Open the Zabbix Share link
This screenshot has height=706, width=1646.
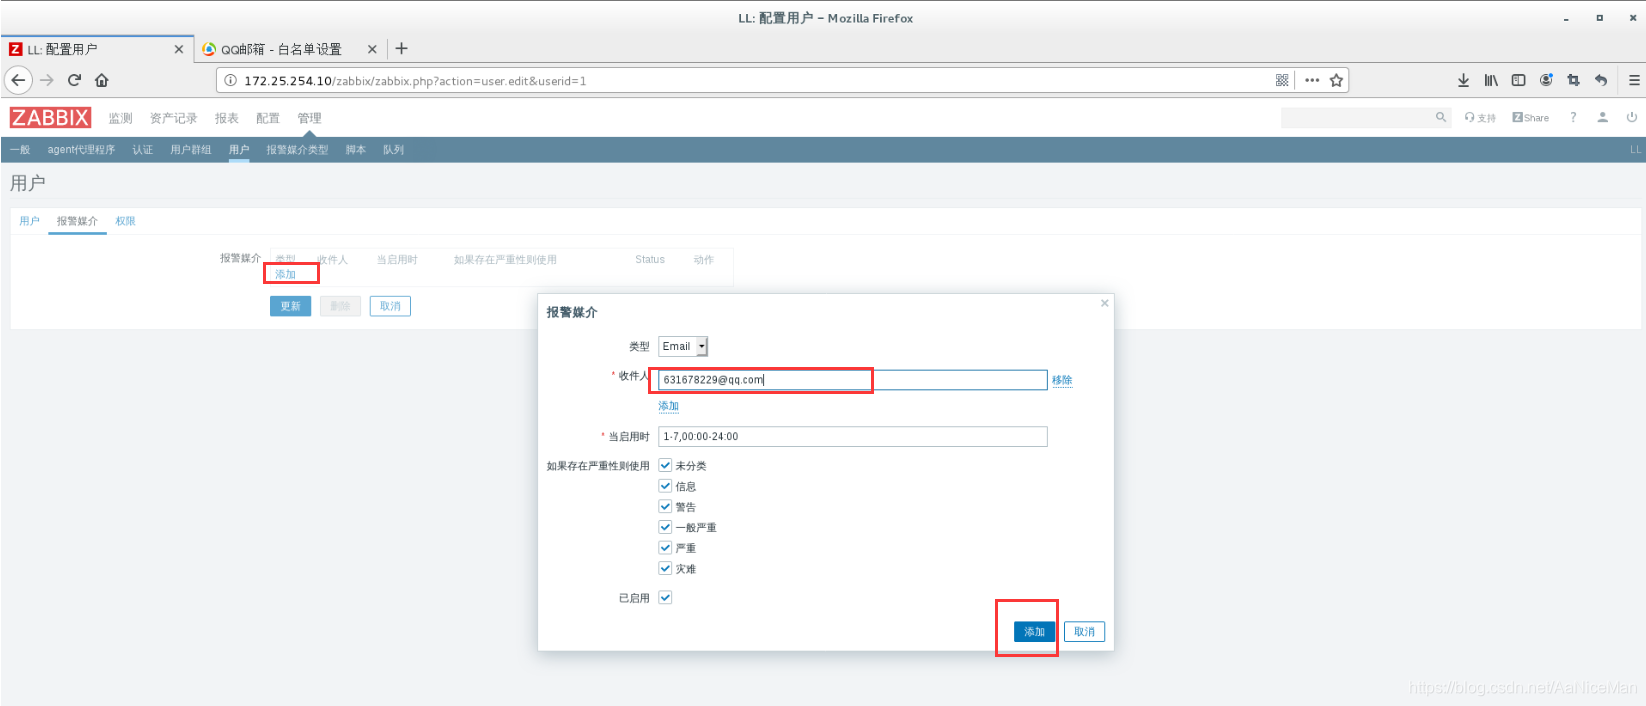[1530, 117]
